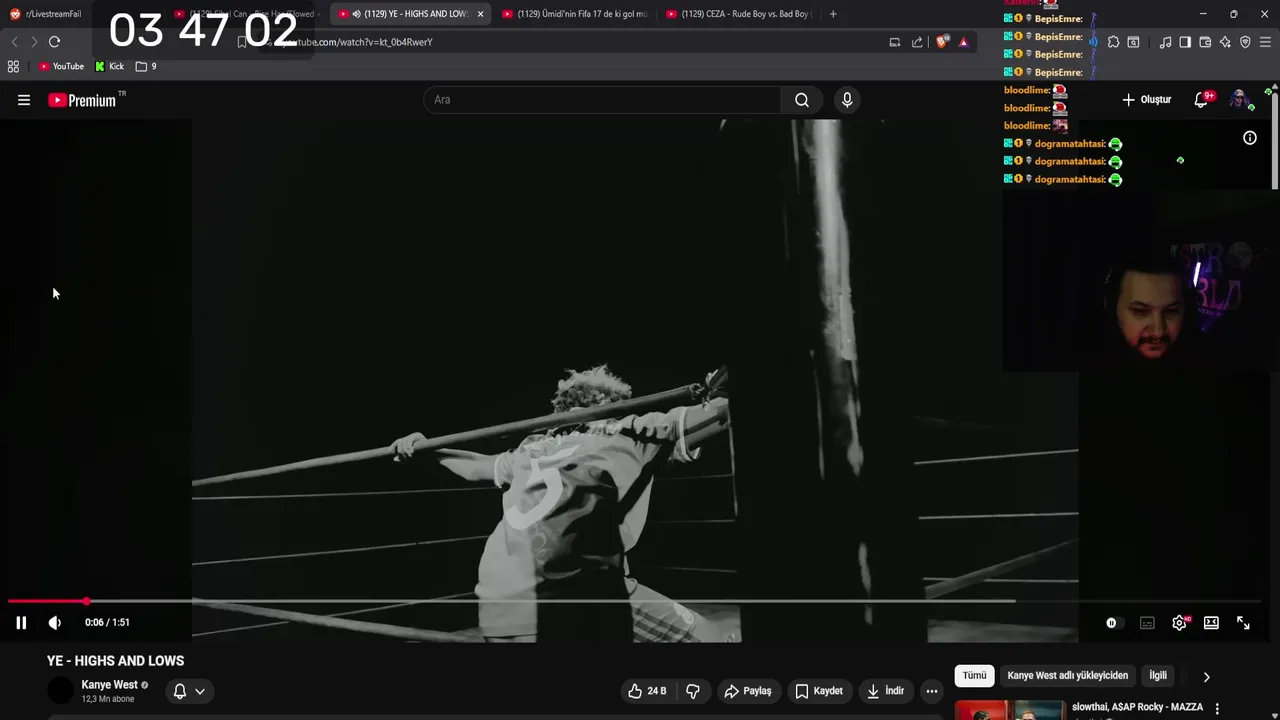Click install/cast icon in address bar
The image size is (1280, 720).
(895, 42)
